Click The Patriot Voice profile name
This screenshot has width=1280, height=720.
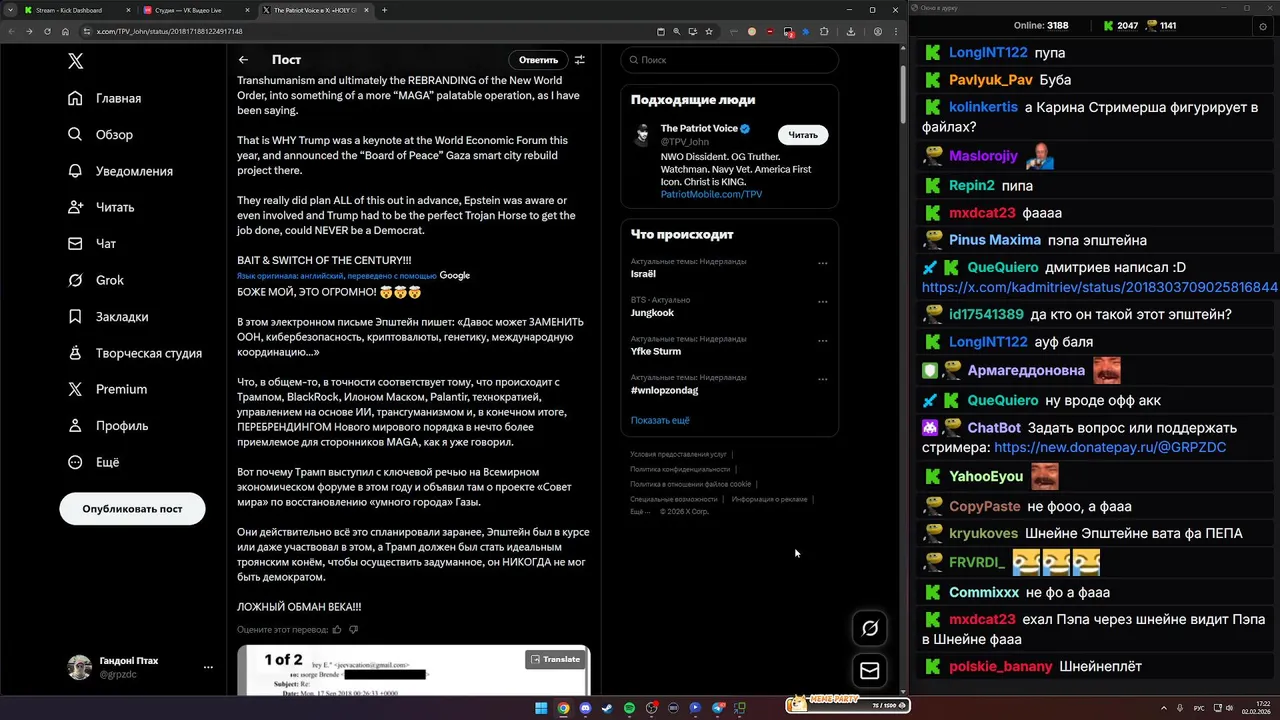[x=699, y=129]
